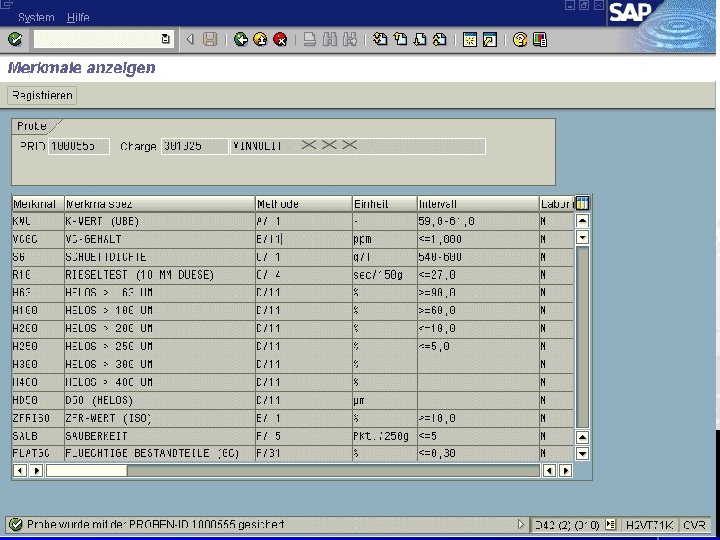Image resolution: width=720 pixels, height=540 pixels.
Task: Click the Find binoculars icon
Action: [330, 39]
